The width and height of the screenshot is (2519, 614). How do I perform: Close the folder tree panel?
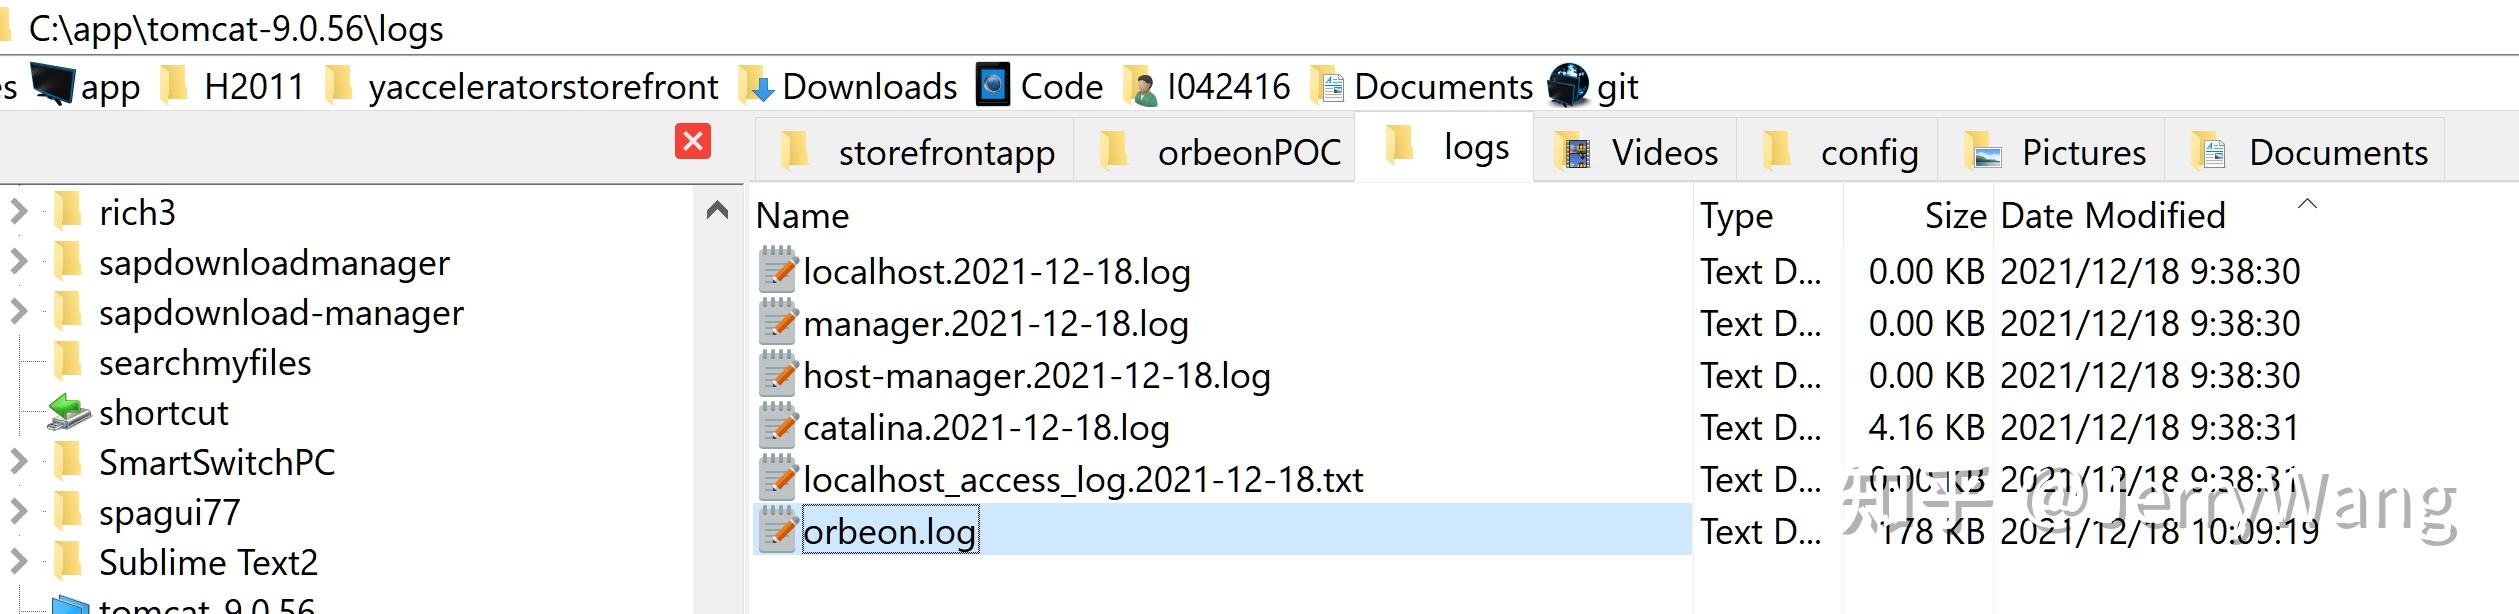click(692, 141)
